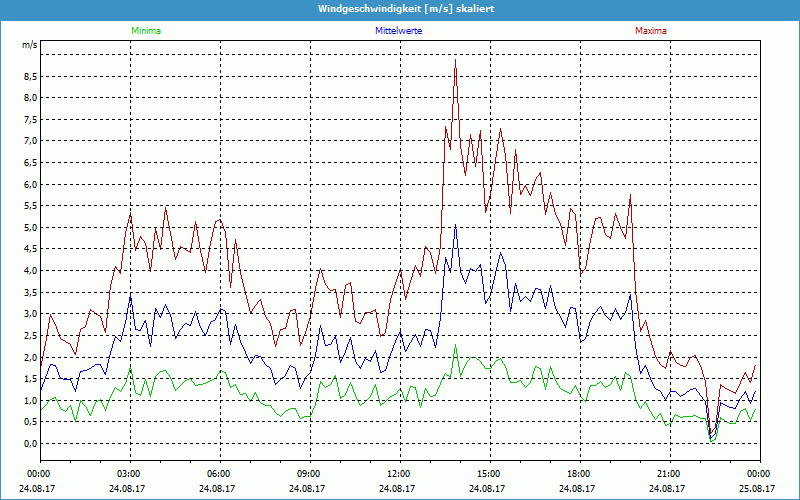Click the 03:00 time axis label
The image size is (800, 500).
click(x=130, y=474)
